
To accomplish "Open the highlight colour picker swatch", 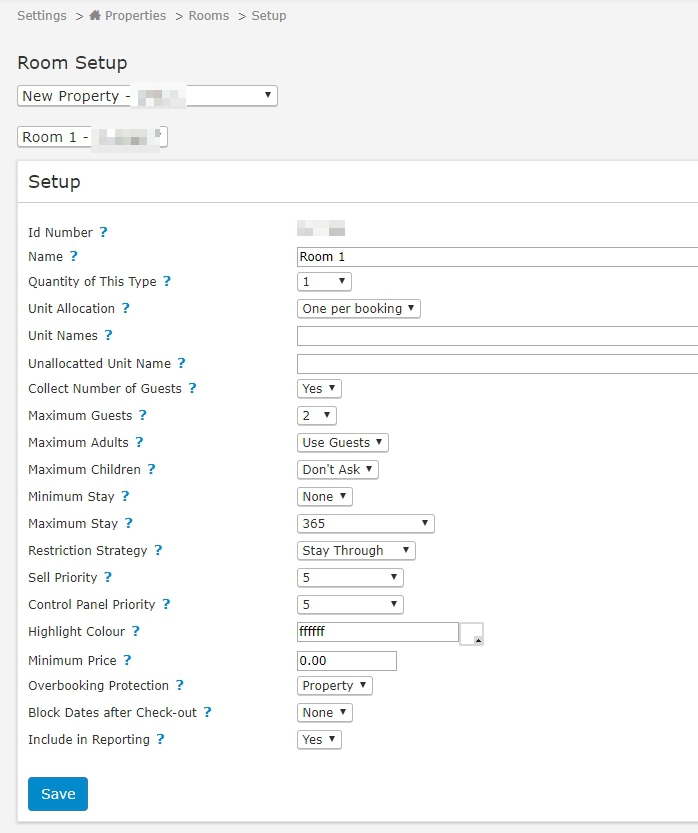I will point(471,634).
